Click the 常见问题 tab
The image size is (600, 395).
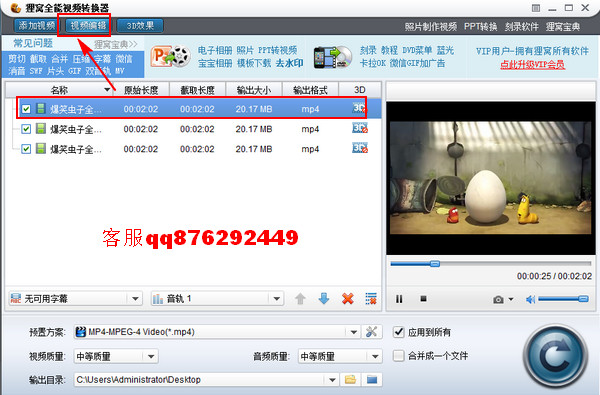[33, 43]
